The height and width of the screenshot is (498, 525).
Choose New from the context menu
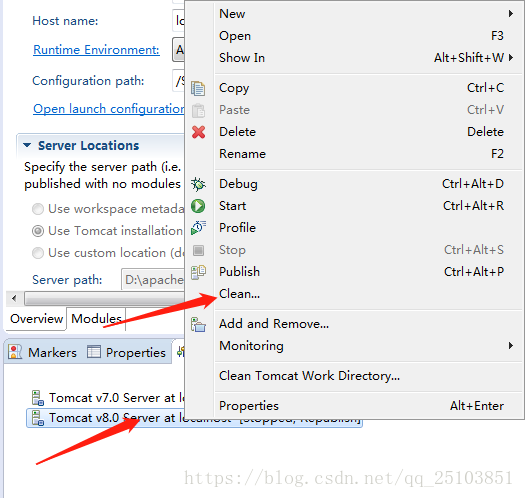tap(368, 14)
